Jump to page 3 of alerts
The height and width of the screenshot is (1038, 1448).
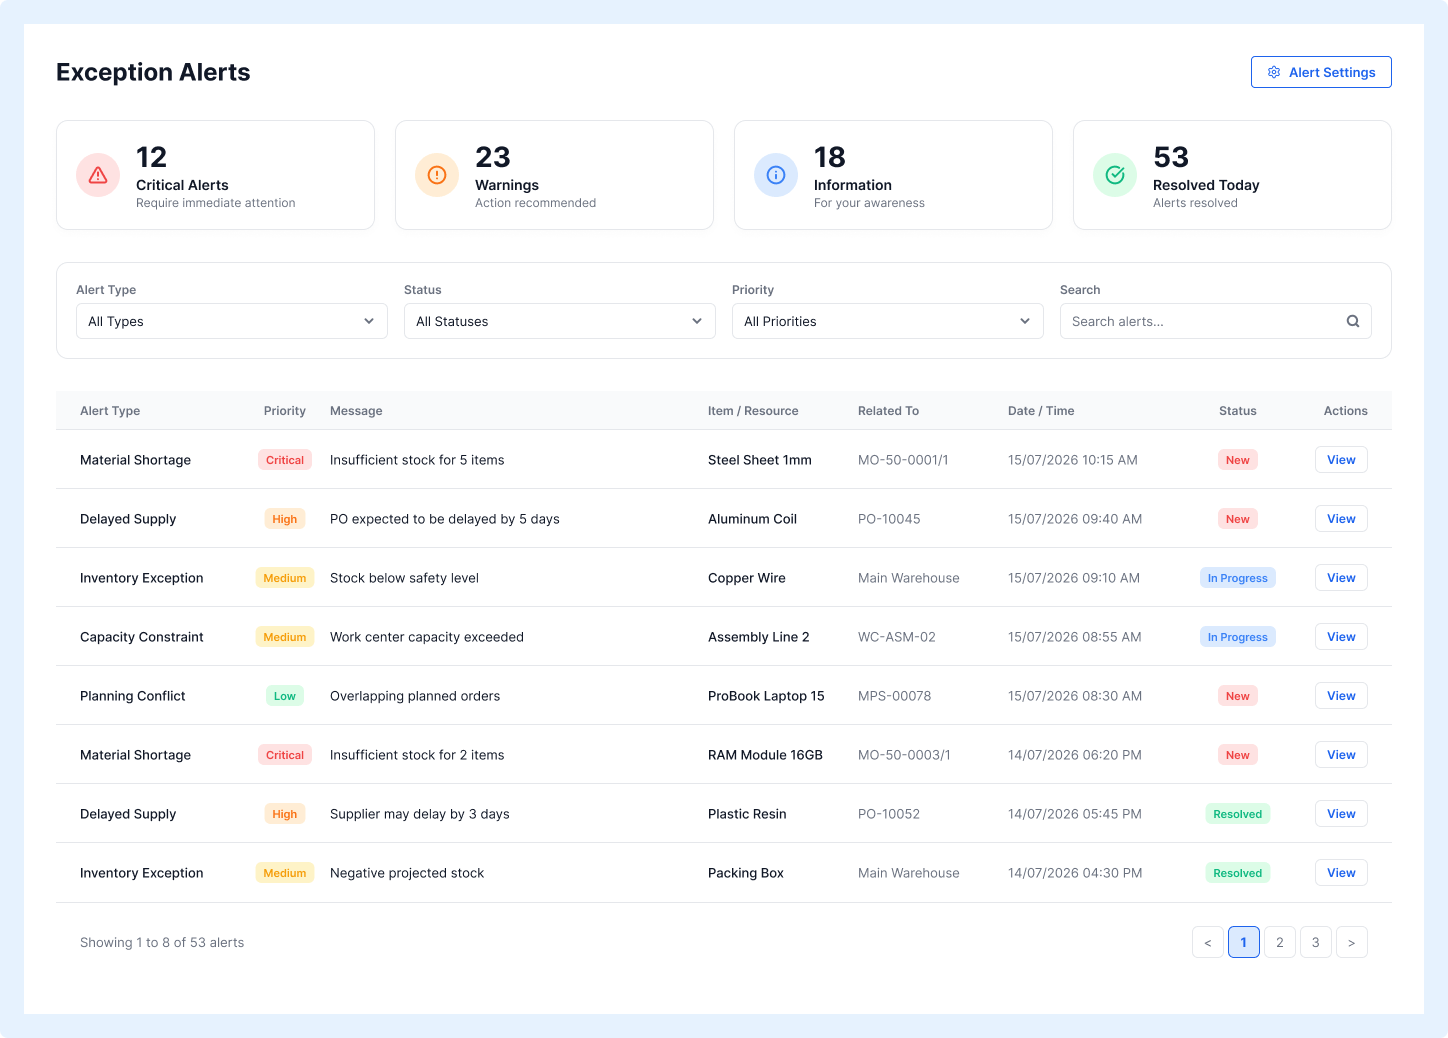click(x=1316, y=942)
